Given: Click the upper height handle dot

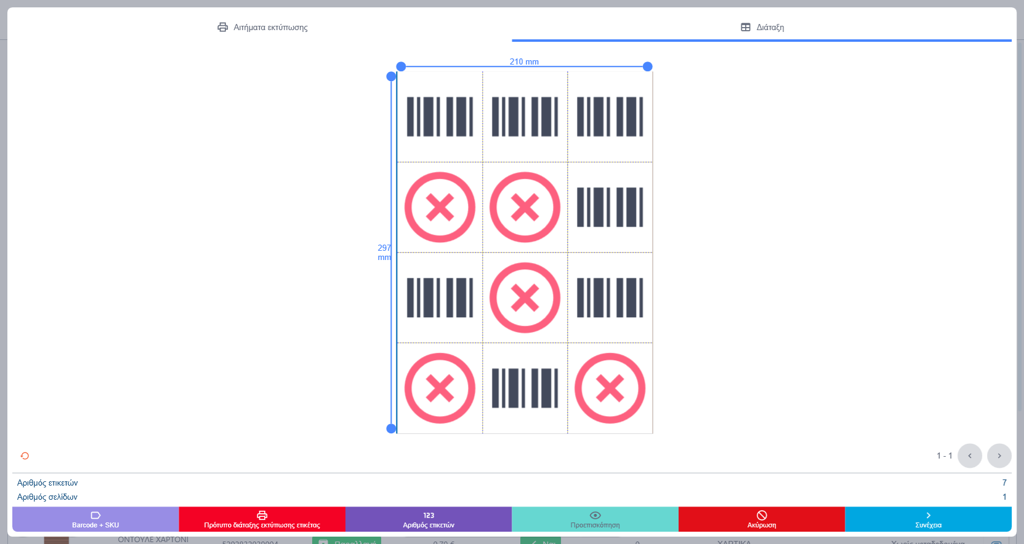Looking at the screenshot, I should 391,76.
